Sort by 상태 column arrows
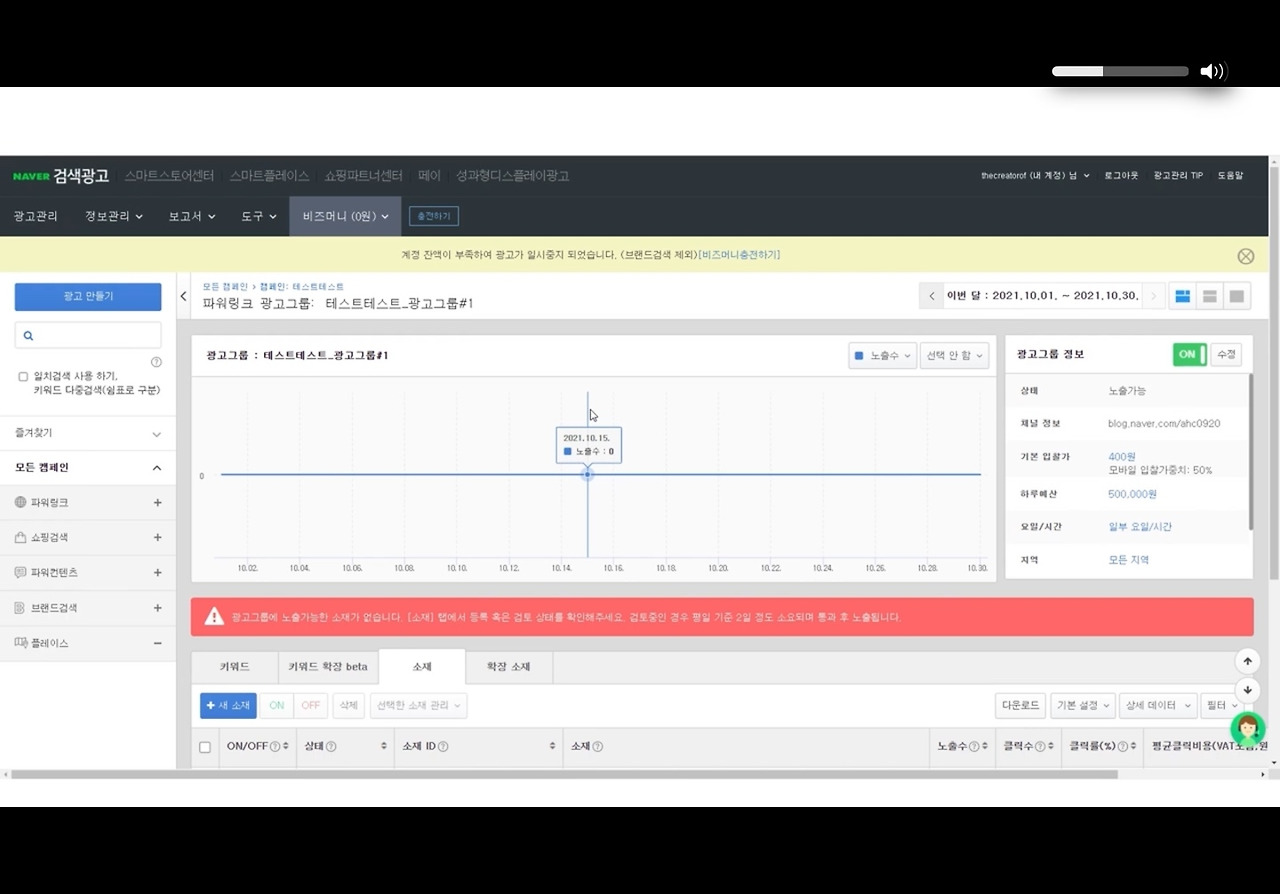1280x894 pixels. (383, 747)
